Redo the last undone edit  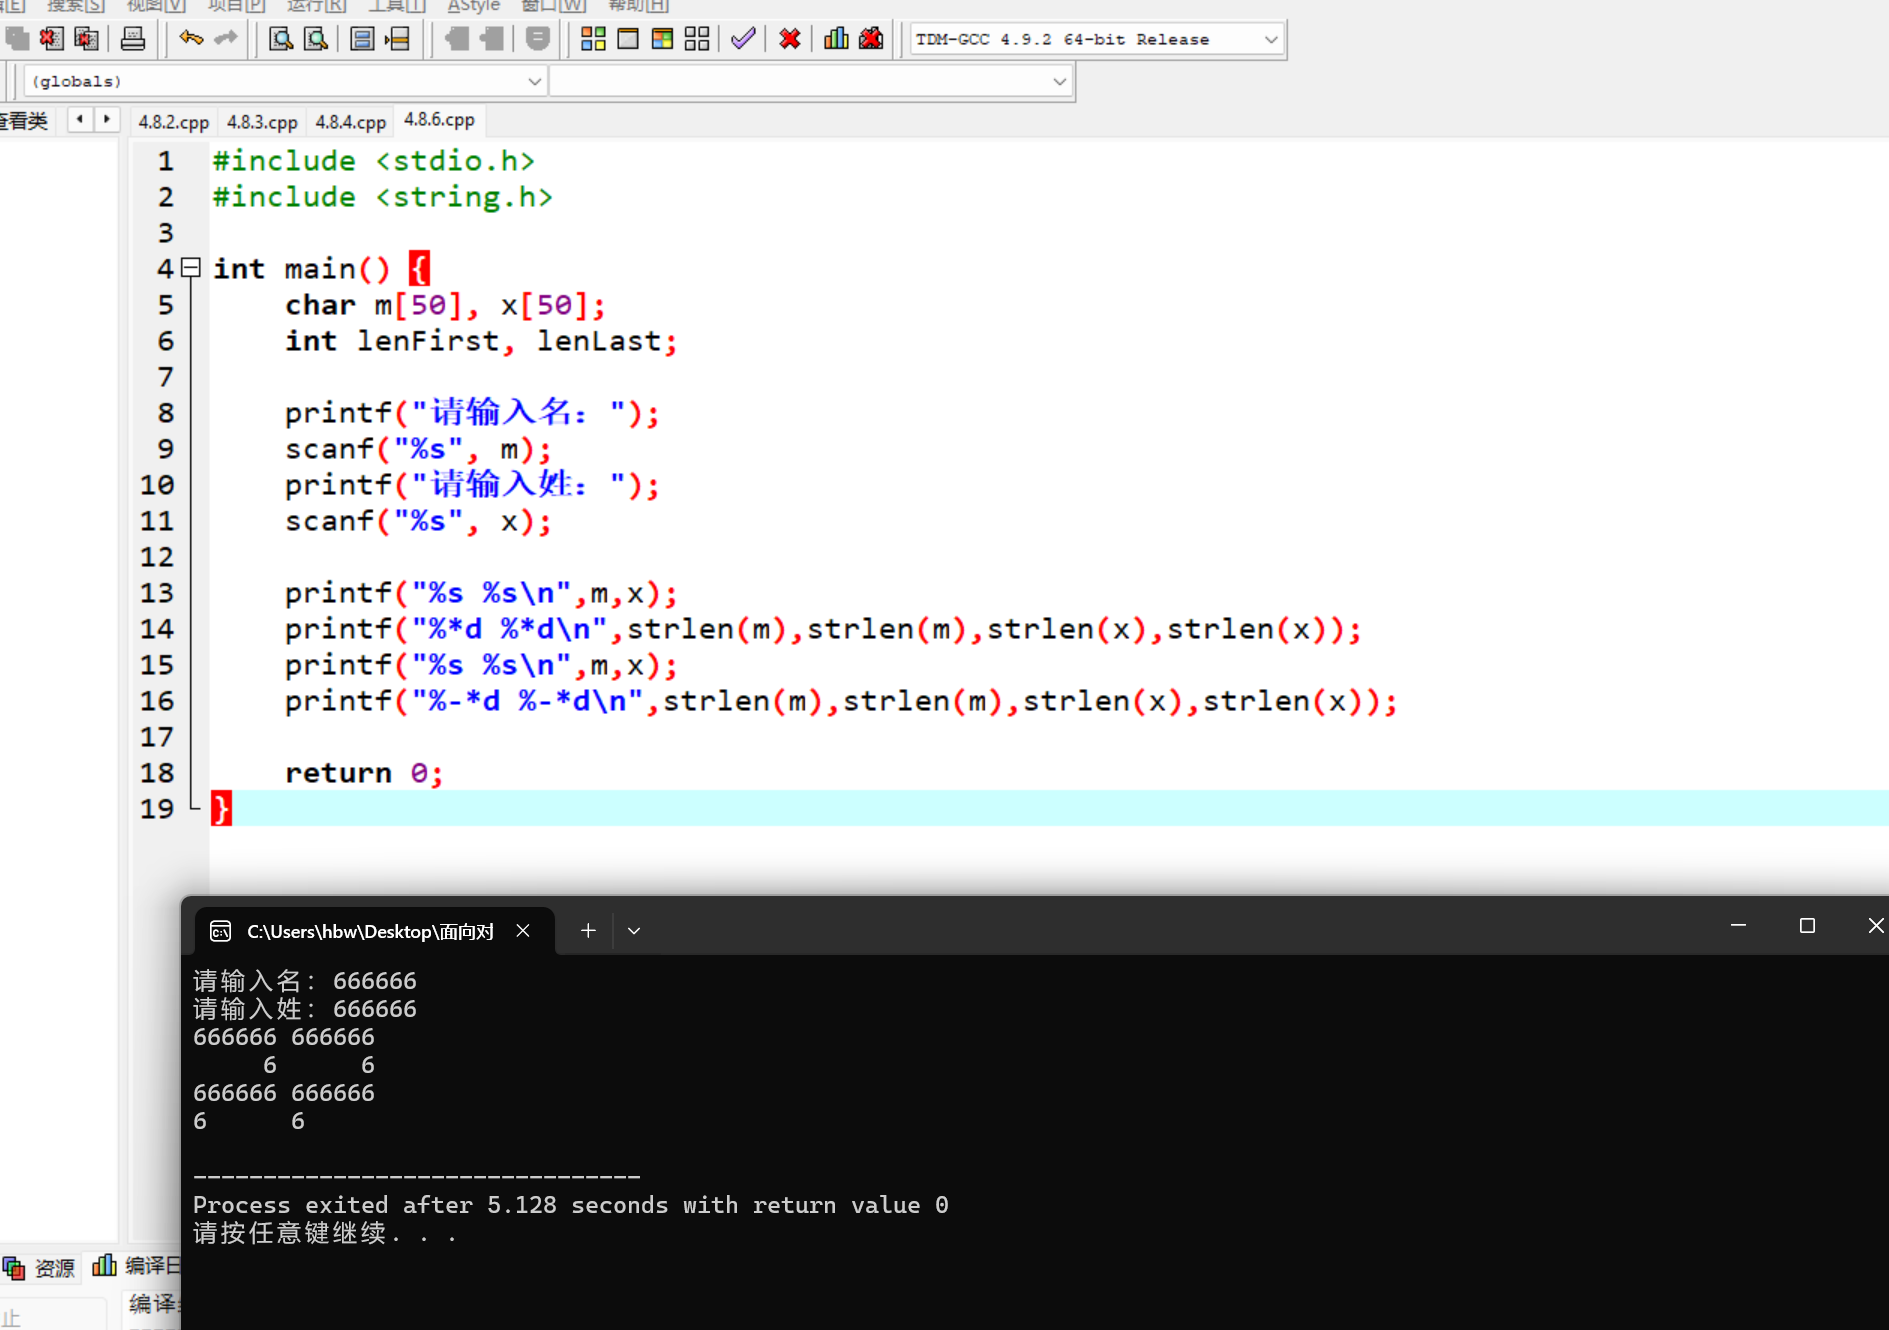[226, 39]
